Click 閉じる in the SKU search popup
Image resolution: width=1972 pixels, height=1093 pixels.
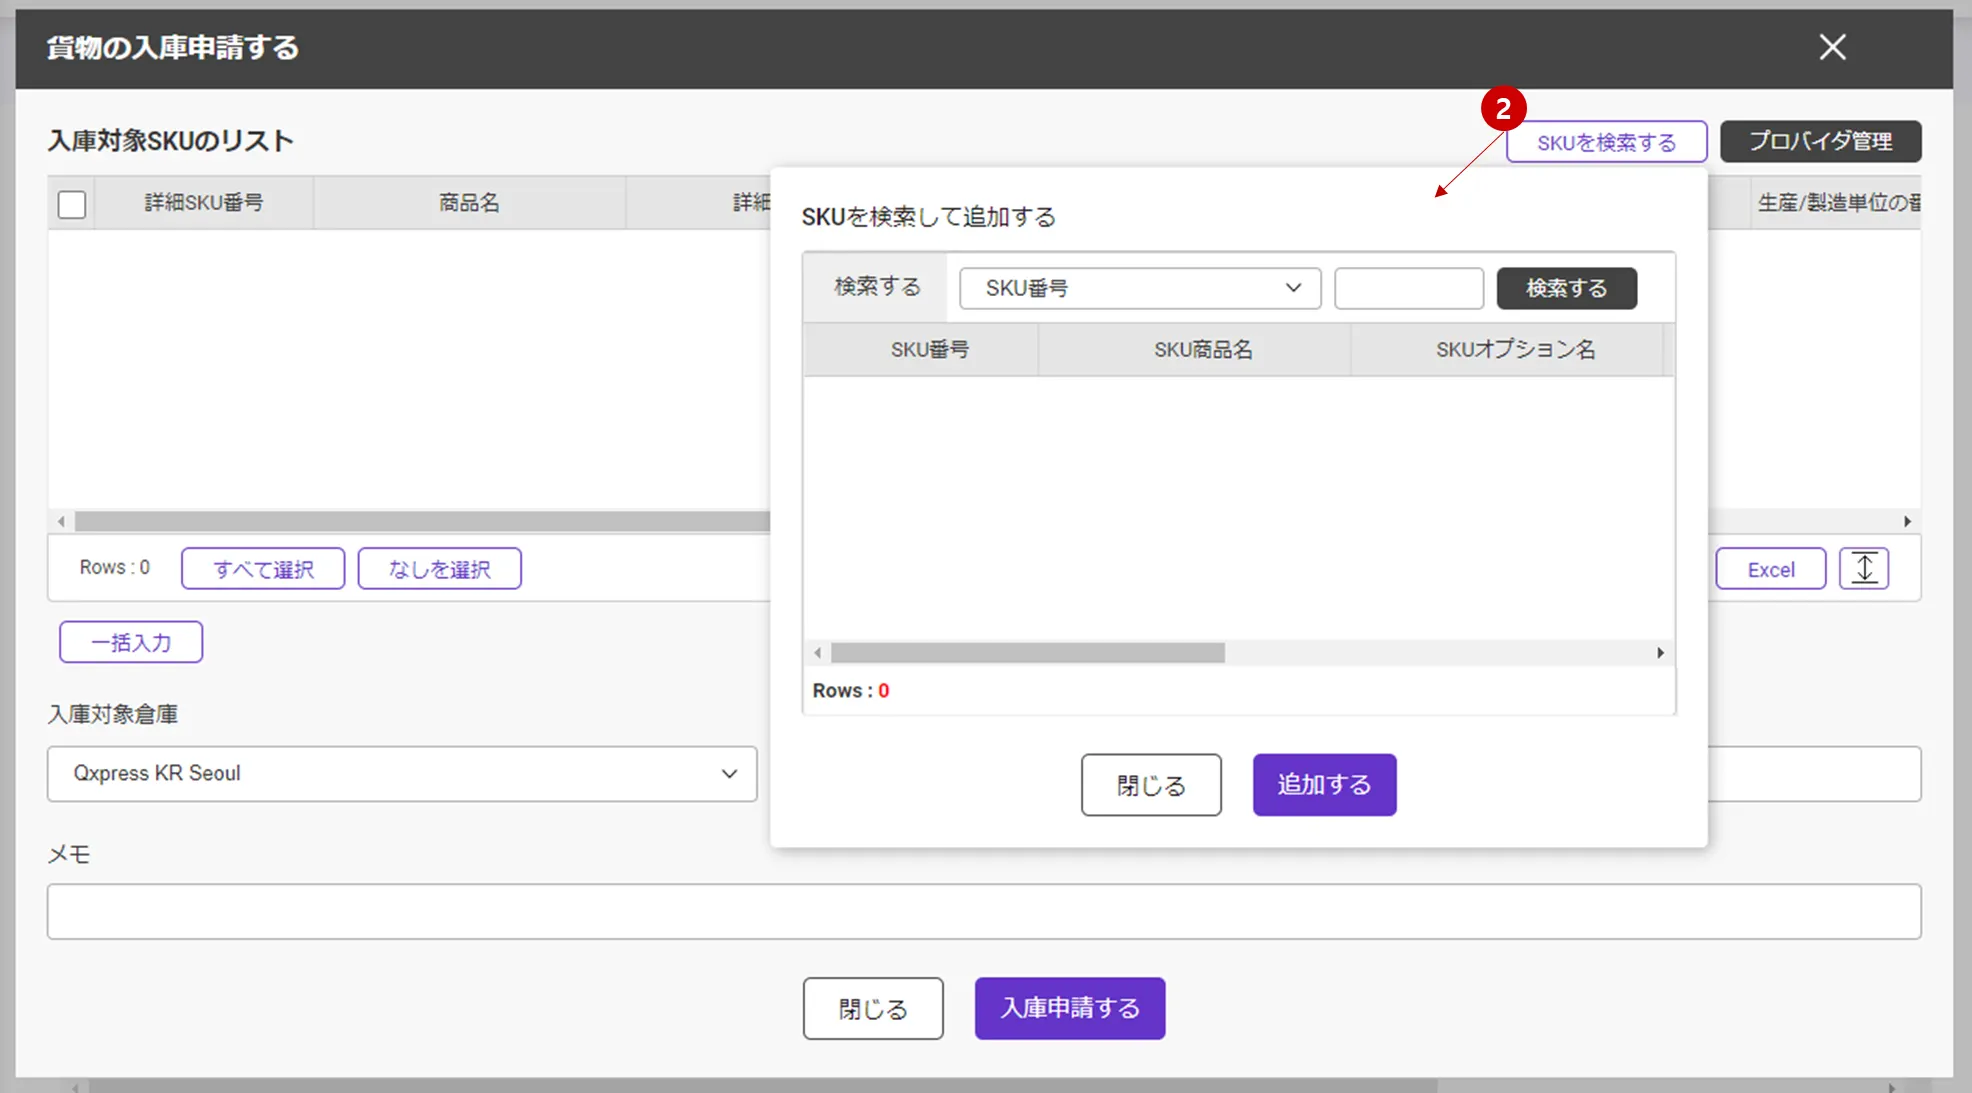[x=1150, y=784]
